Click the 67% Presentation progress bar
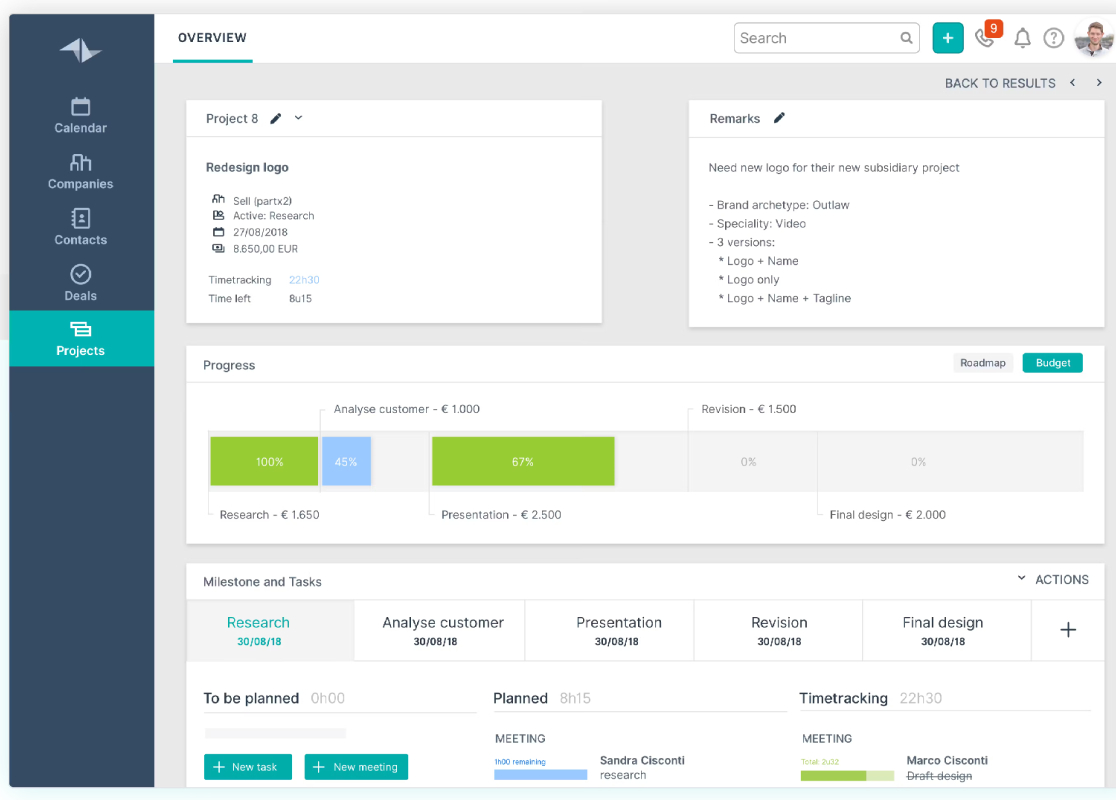The height and width of the screenshot is (800, 1116). pos(523,461)
